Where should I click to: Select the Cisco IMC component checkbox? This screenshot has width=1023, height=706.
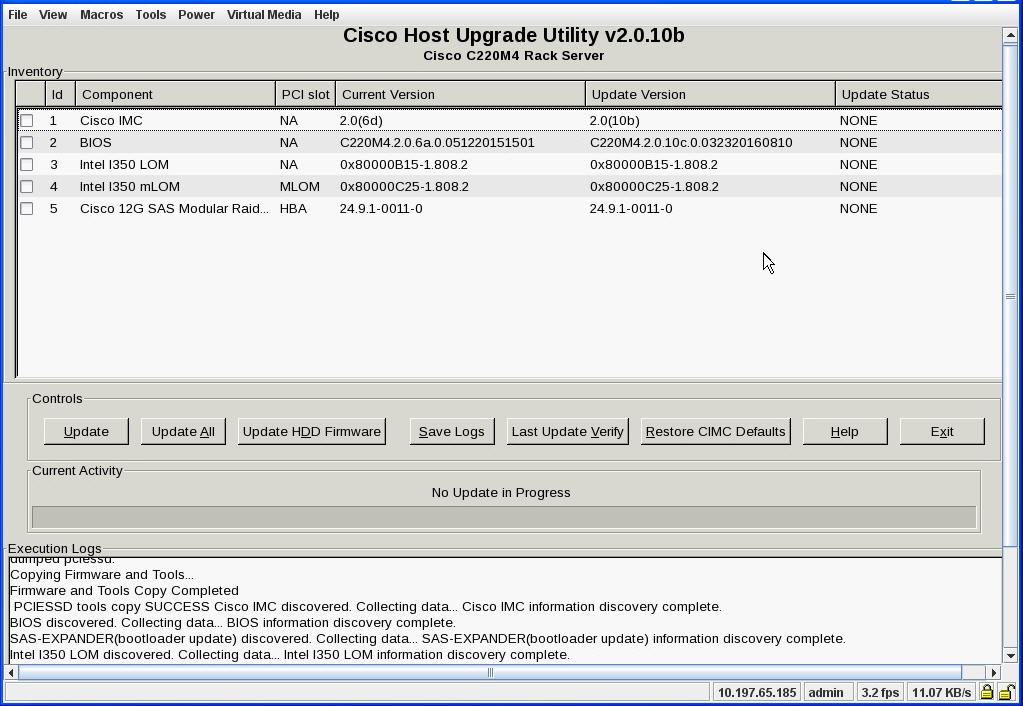coord(27,120)
